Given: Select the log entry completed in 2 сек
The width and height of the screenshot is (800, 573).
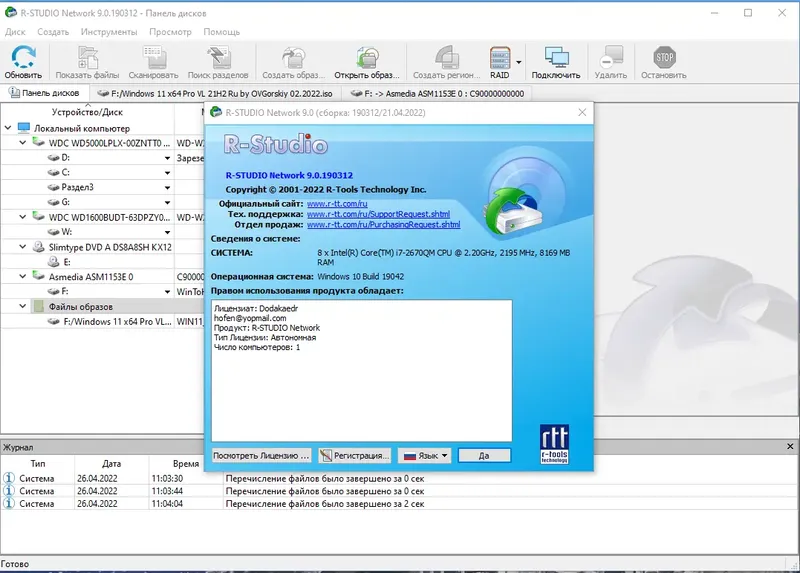Looking at the screenshot, I should pyautogui.click(x=399, y=504).
